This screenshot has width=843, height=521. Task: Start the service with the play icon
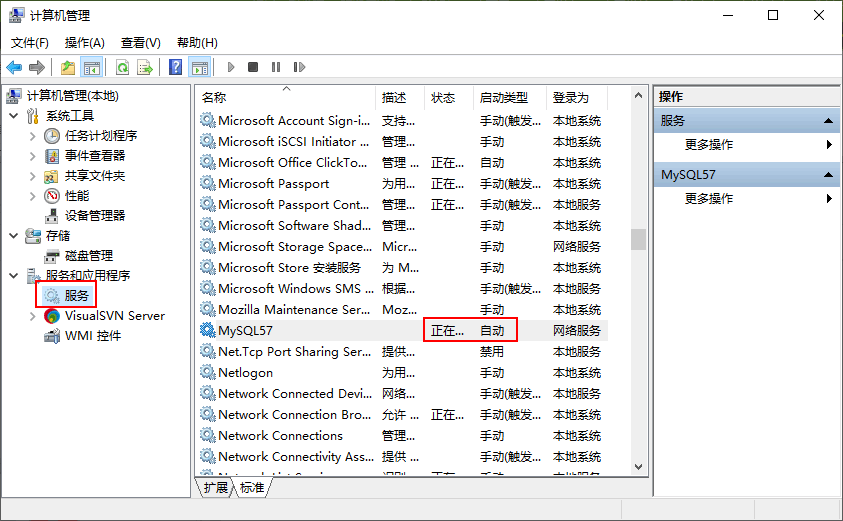pos(231,67)
